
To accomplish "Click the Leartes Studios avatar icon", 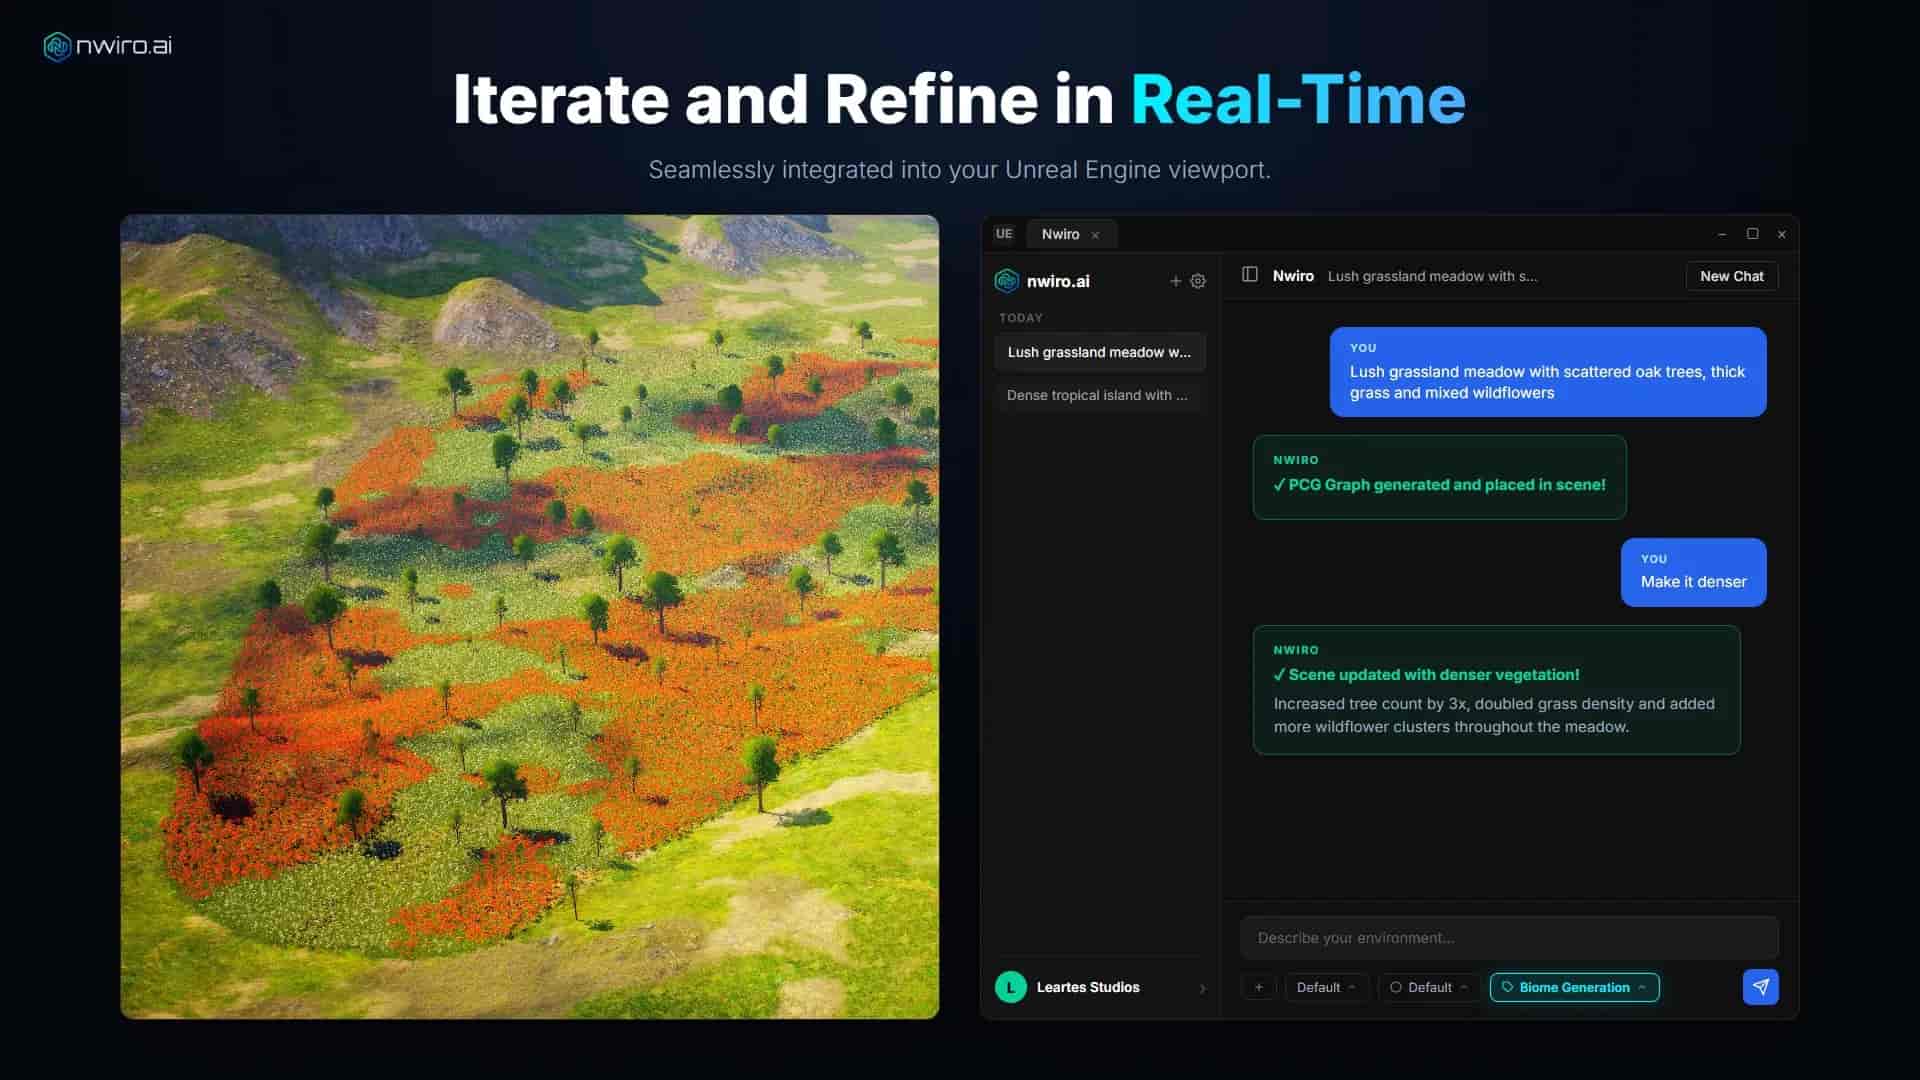I will coord(1011,987).
